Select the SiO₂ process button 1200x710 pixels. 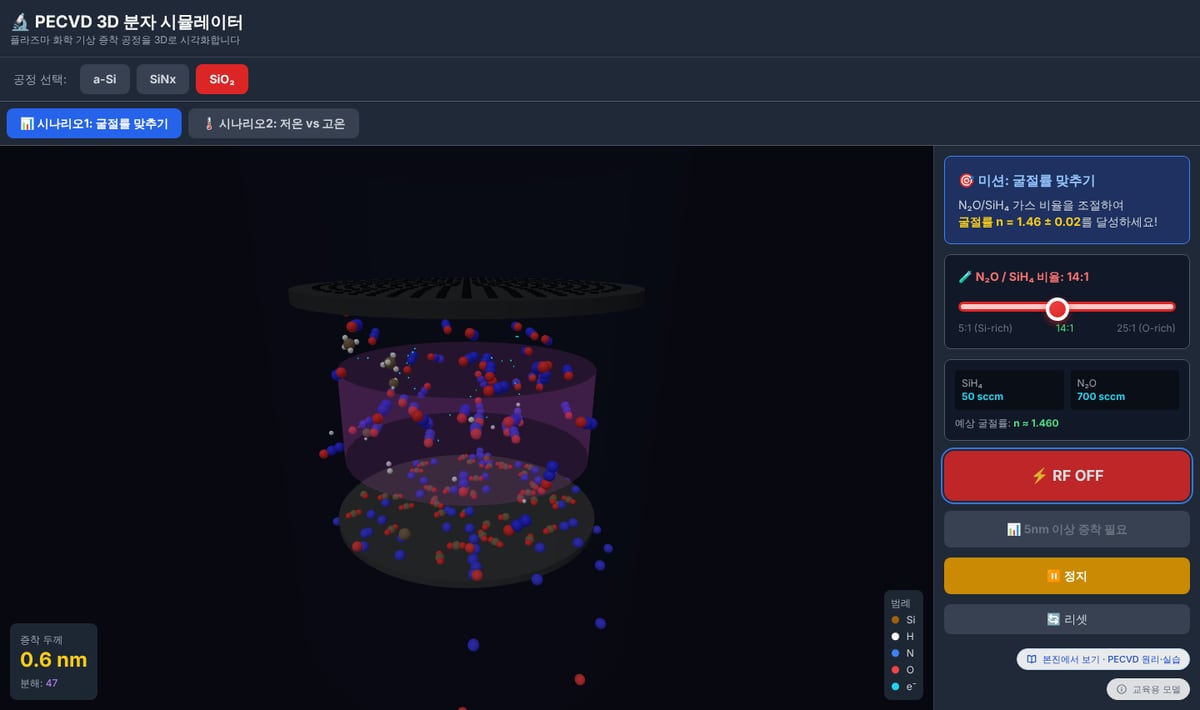coord(222,79)
